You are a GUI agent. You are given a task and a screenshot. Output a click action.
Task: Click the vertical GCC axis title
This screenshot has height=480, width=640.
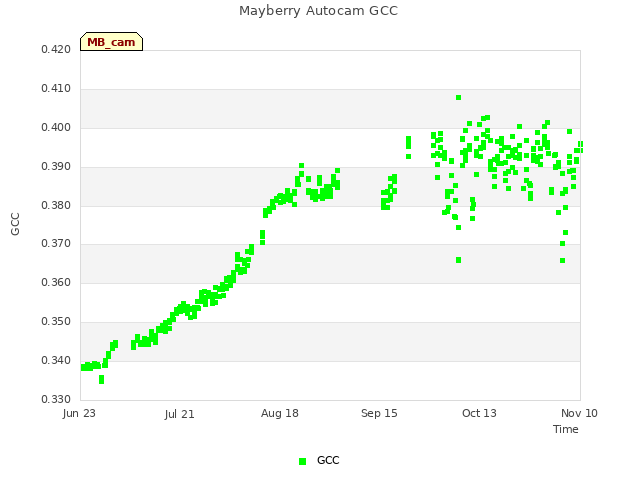(16, 224)
